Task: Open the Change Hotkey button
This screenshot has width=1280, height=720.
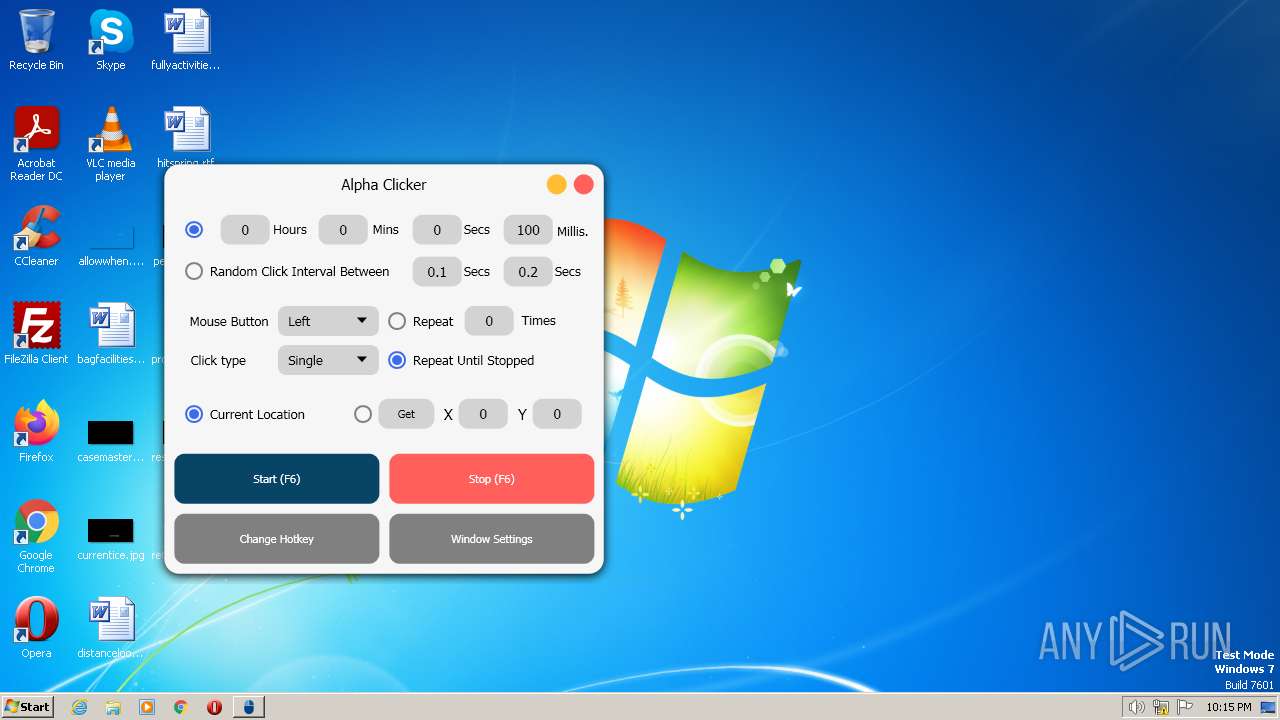Action: [x=277, y=539]
